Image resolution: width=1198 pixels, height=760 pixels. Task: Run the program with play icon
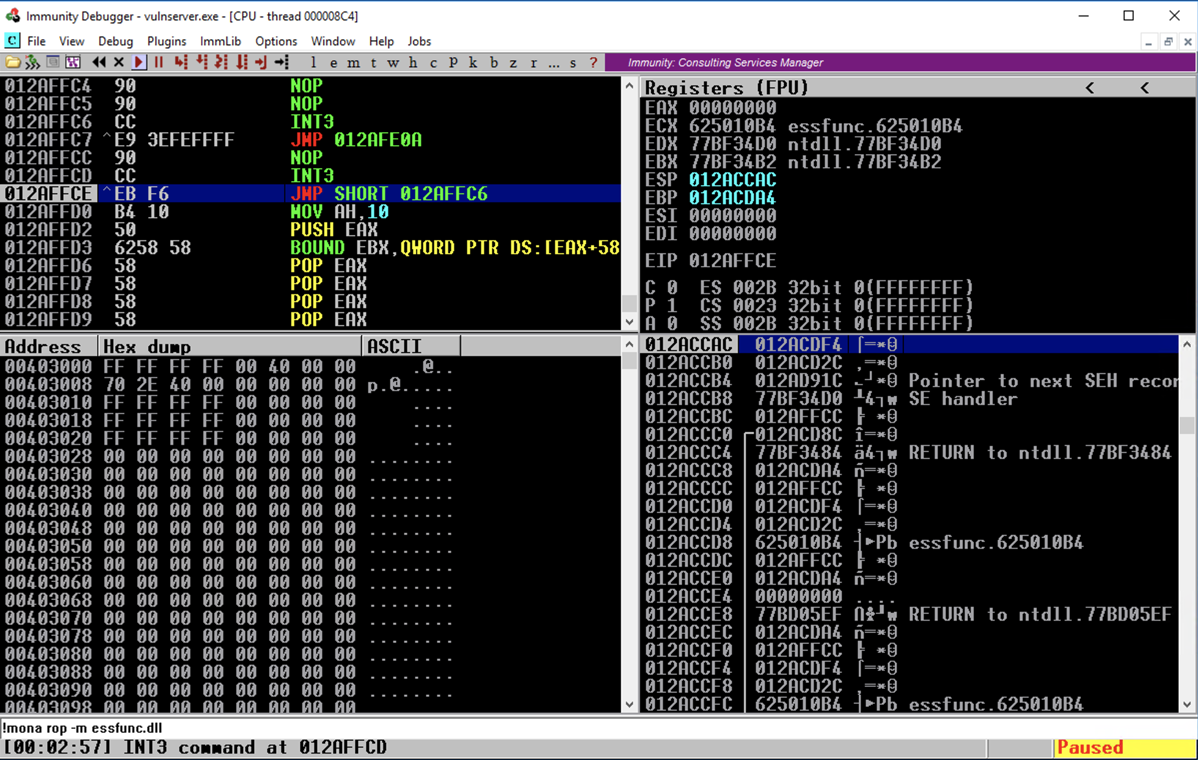tap(139, 63)
